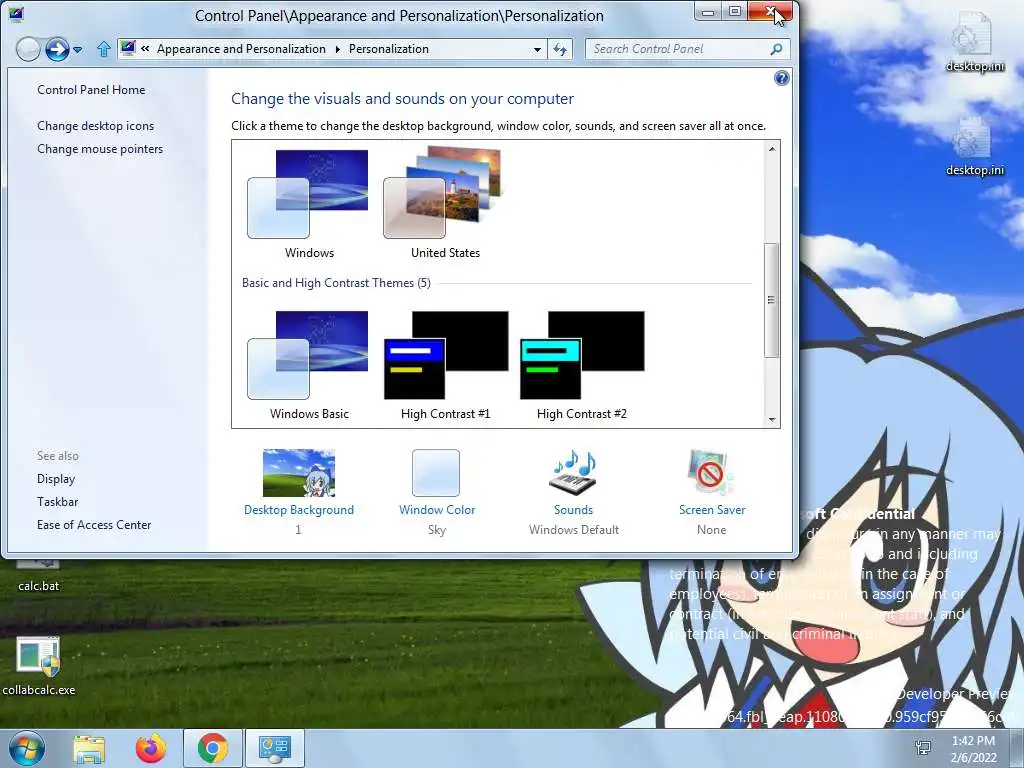Click Appearance and Personalization breadcrumb
Viewport: 1024px width, 768px height.
click(x=241, y=49)
